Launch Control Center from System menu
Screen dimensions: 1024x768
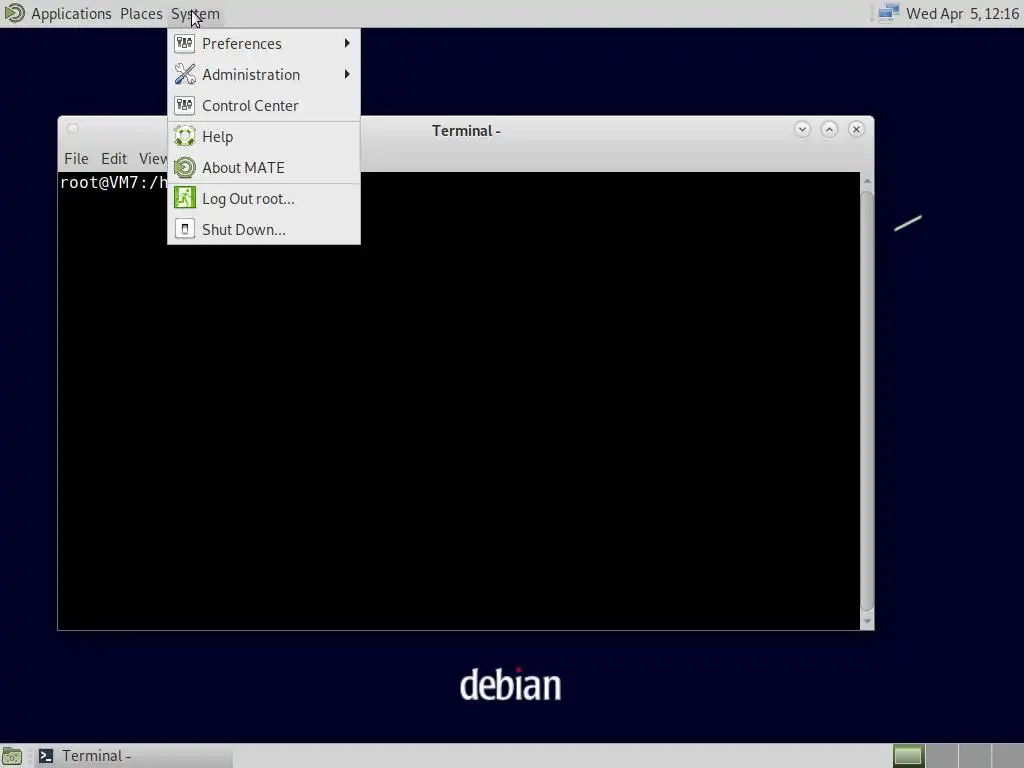coord(264,106)
